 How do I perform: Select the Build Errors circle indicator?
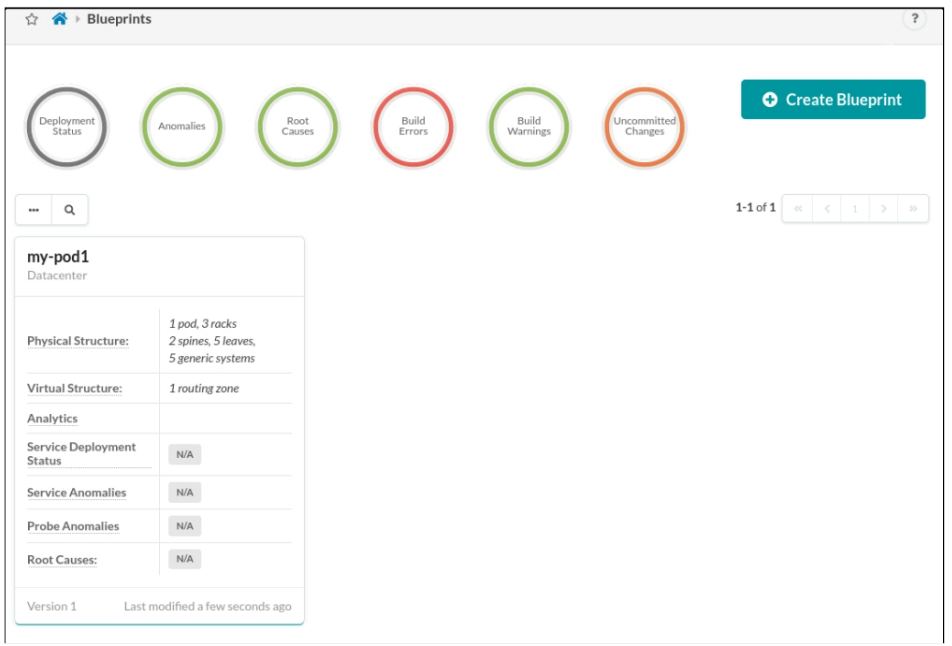coord(413,127)
